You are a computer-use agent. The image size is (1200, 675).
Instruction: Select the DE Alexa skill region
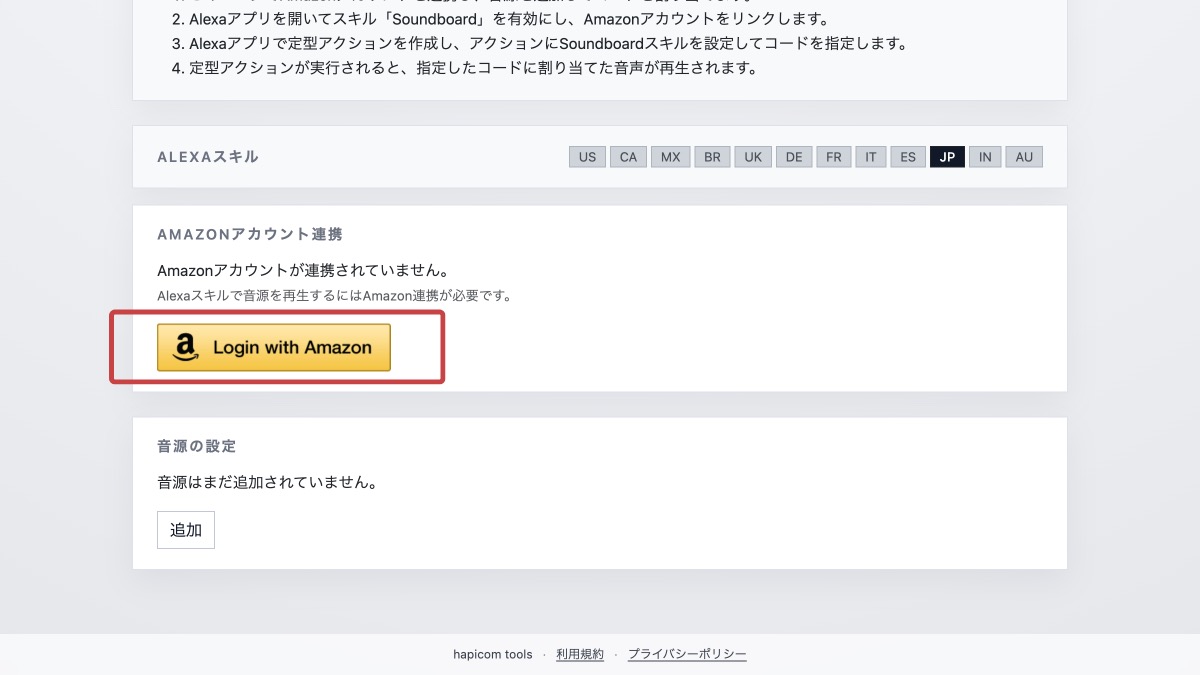pyautogui.click(x=794, y=157)
